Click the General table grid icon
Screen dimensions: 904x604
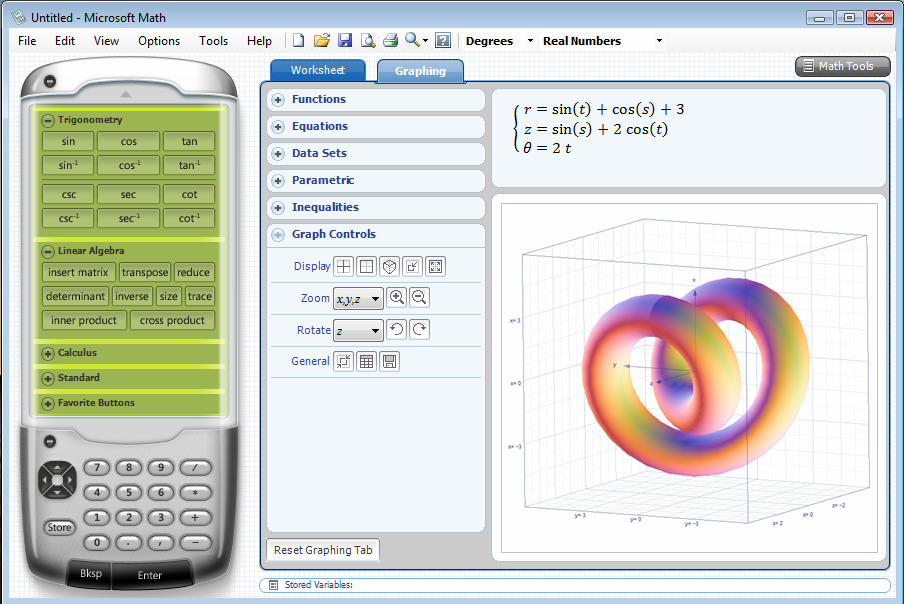click(367, 361)
